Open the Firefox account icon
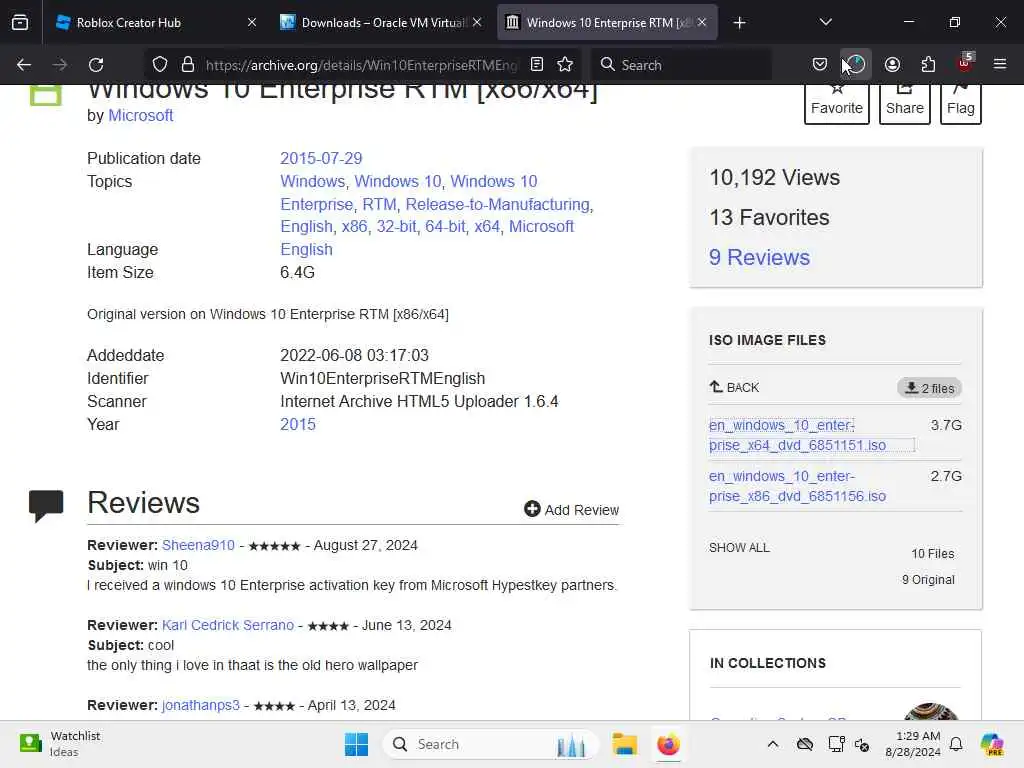 (892, 65)
